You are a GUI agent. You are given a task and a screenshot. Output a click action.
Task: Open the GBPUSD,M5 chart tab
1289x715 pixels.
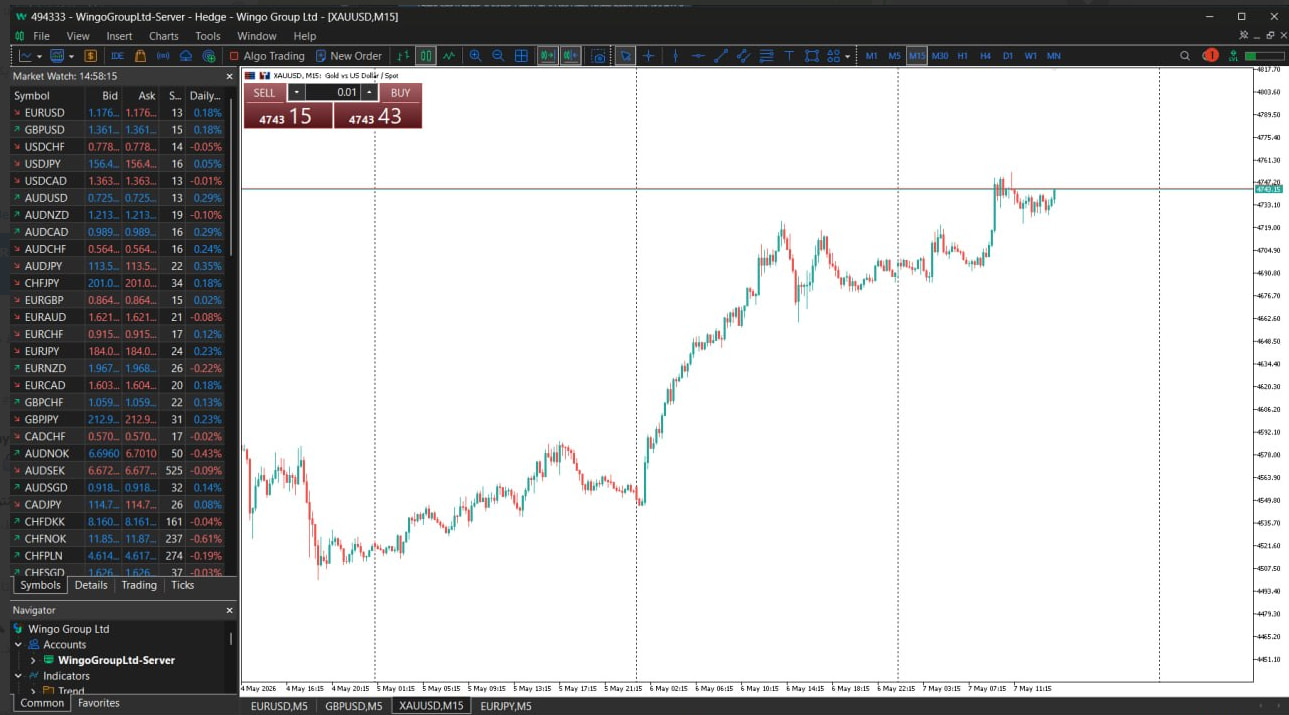pyautogui.click(x=354, y=706)
